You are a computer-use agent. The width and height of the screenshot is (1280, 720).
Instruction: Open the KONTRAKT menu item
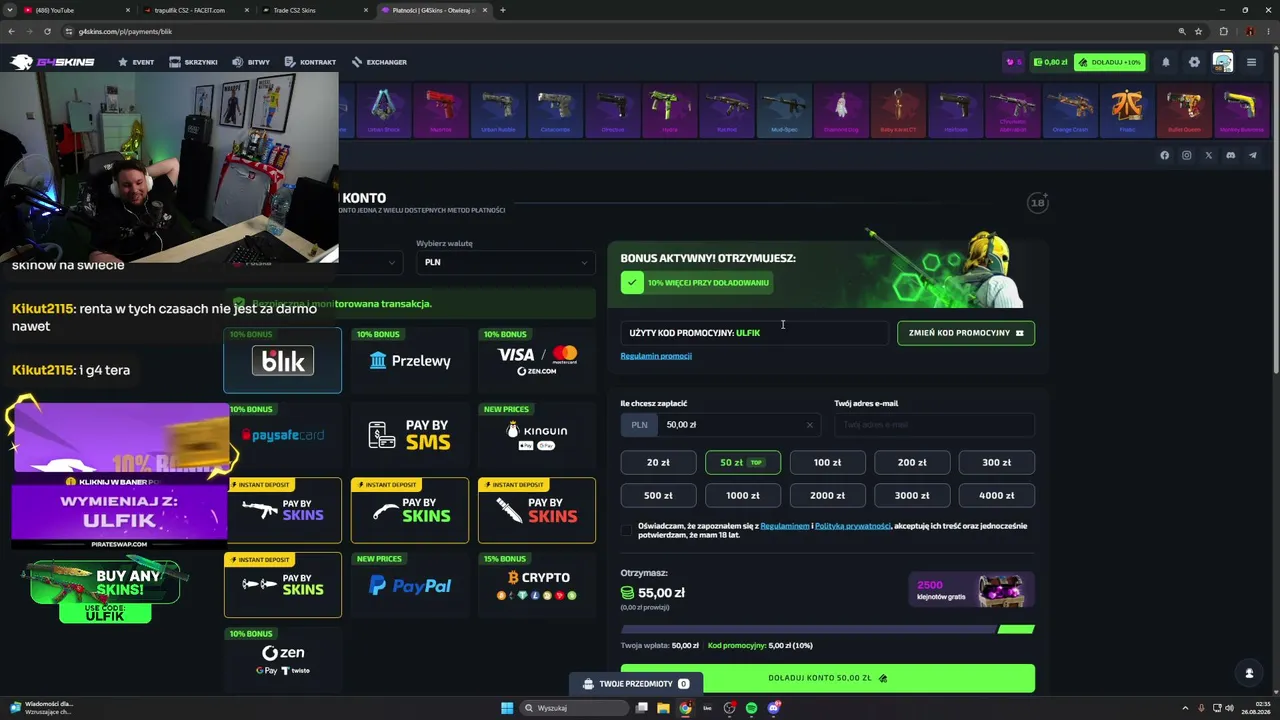click(311, 62)
